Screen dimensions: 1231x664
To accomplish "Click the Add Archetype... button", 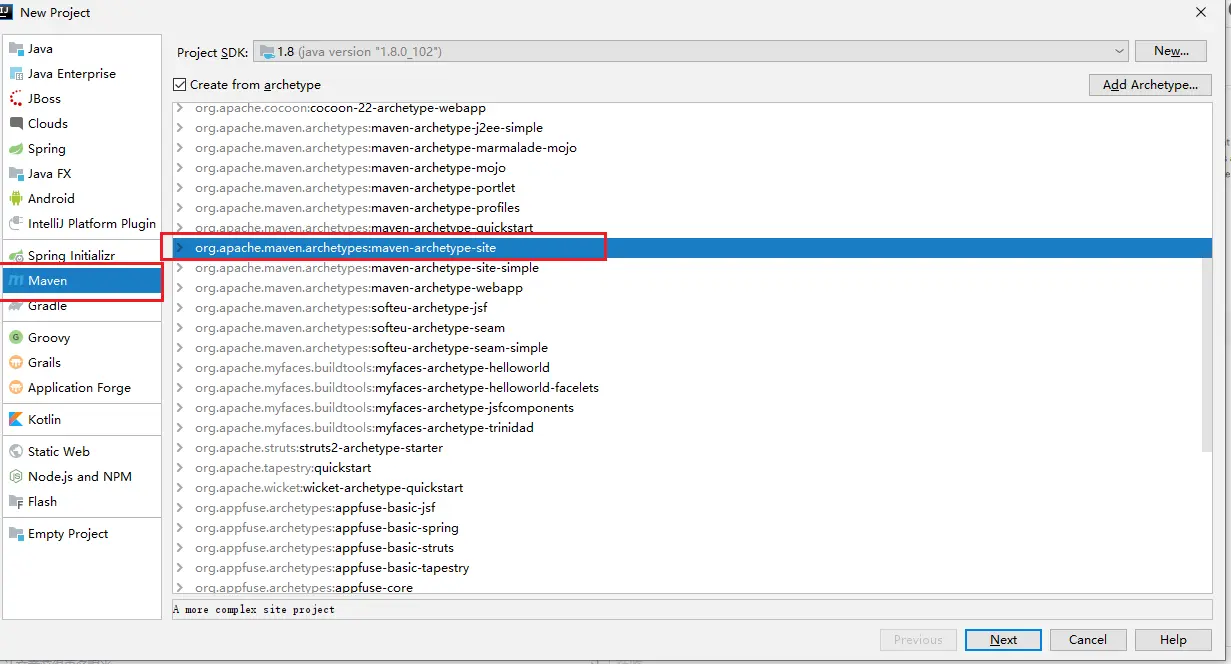I will (x=1150, y=85).
